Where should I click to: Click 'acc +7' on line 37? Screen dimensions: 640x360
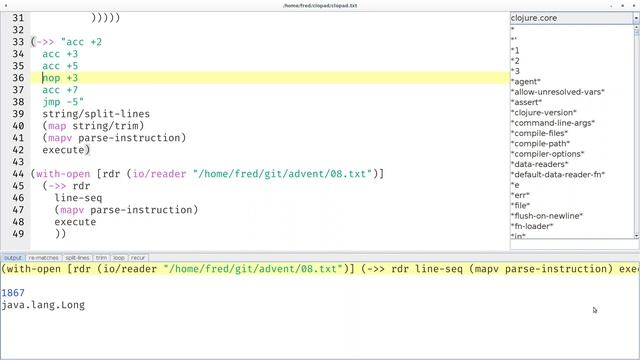60,90
